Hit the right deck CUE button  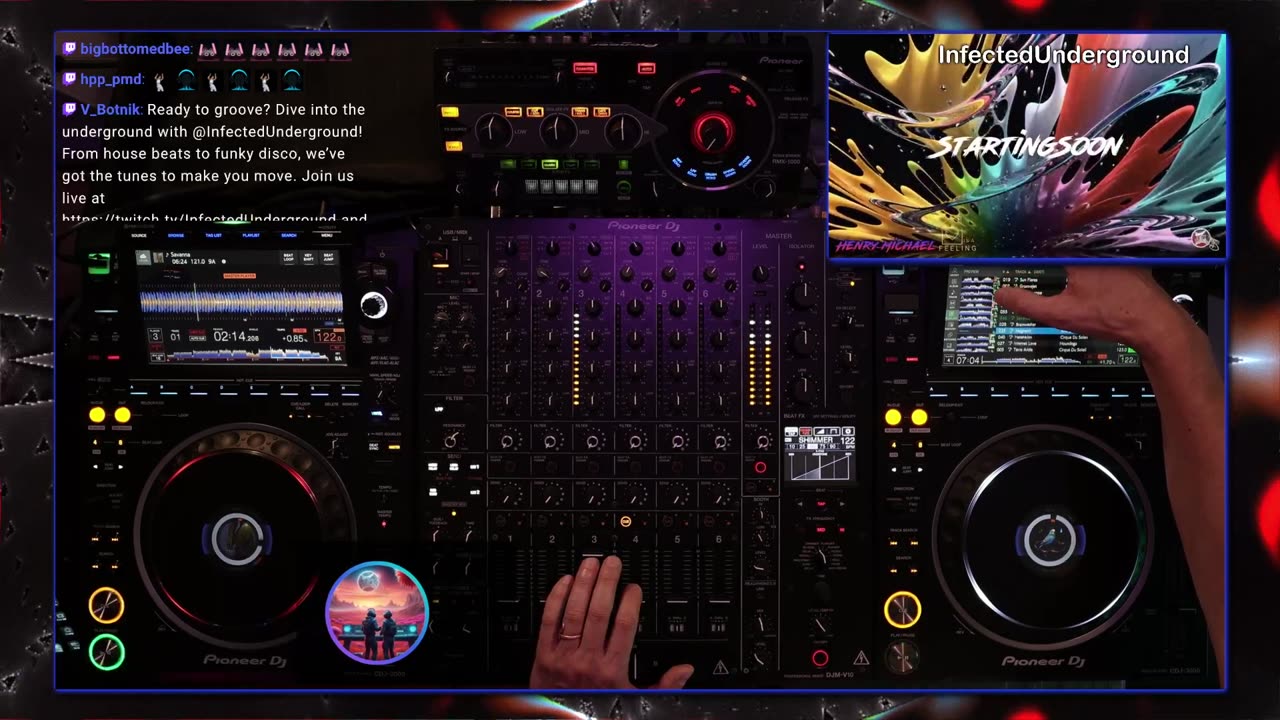[x=902, y=609]
